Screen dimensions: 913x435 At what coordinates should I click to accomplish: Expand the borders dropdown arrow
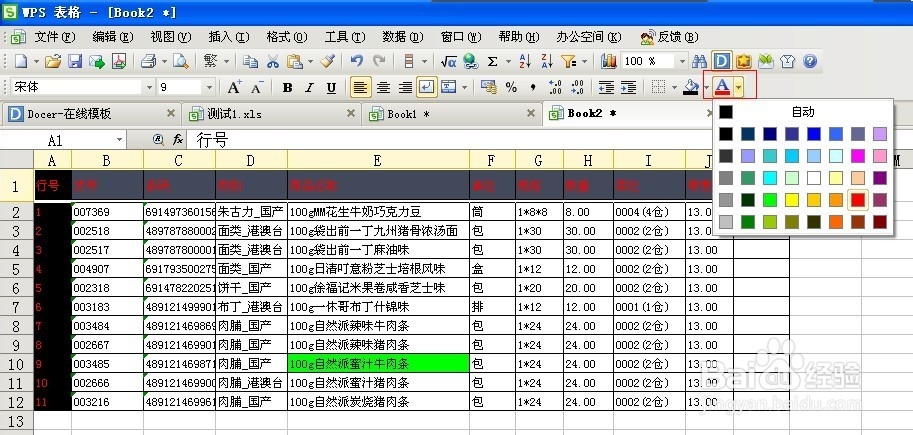pos(674,87)
